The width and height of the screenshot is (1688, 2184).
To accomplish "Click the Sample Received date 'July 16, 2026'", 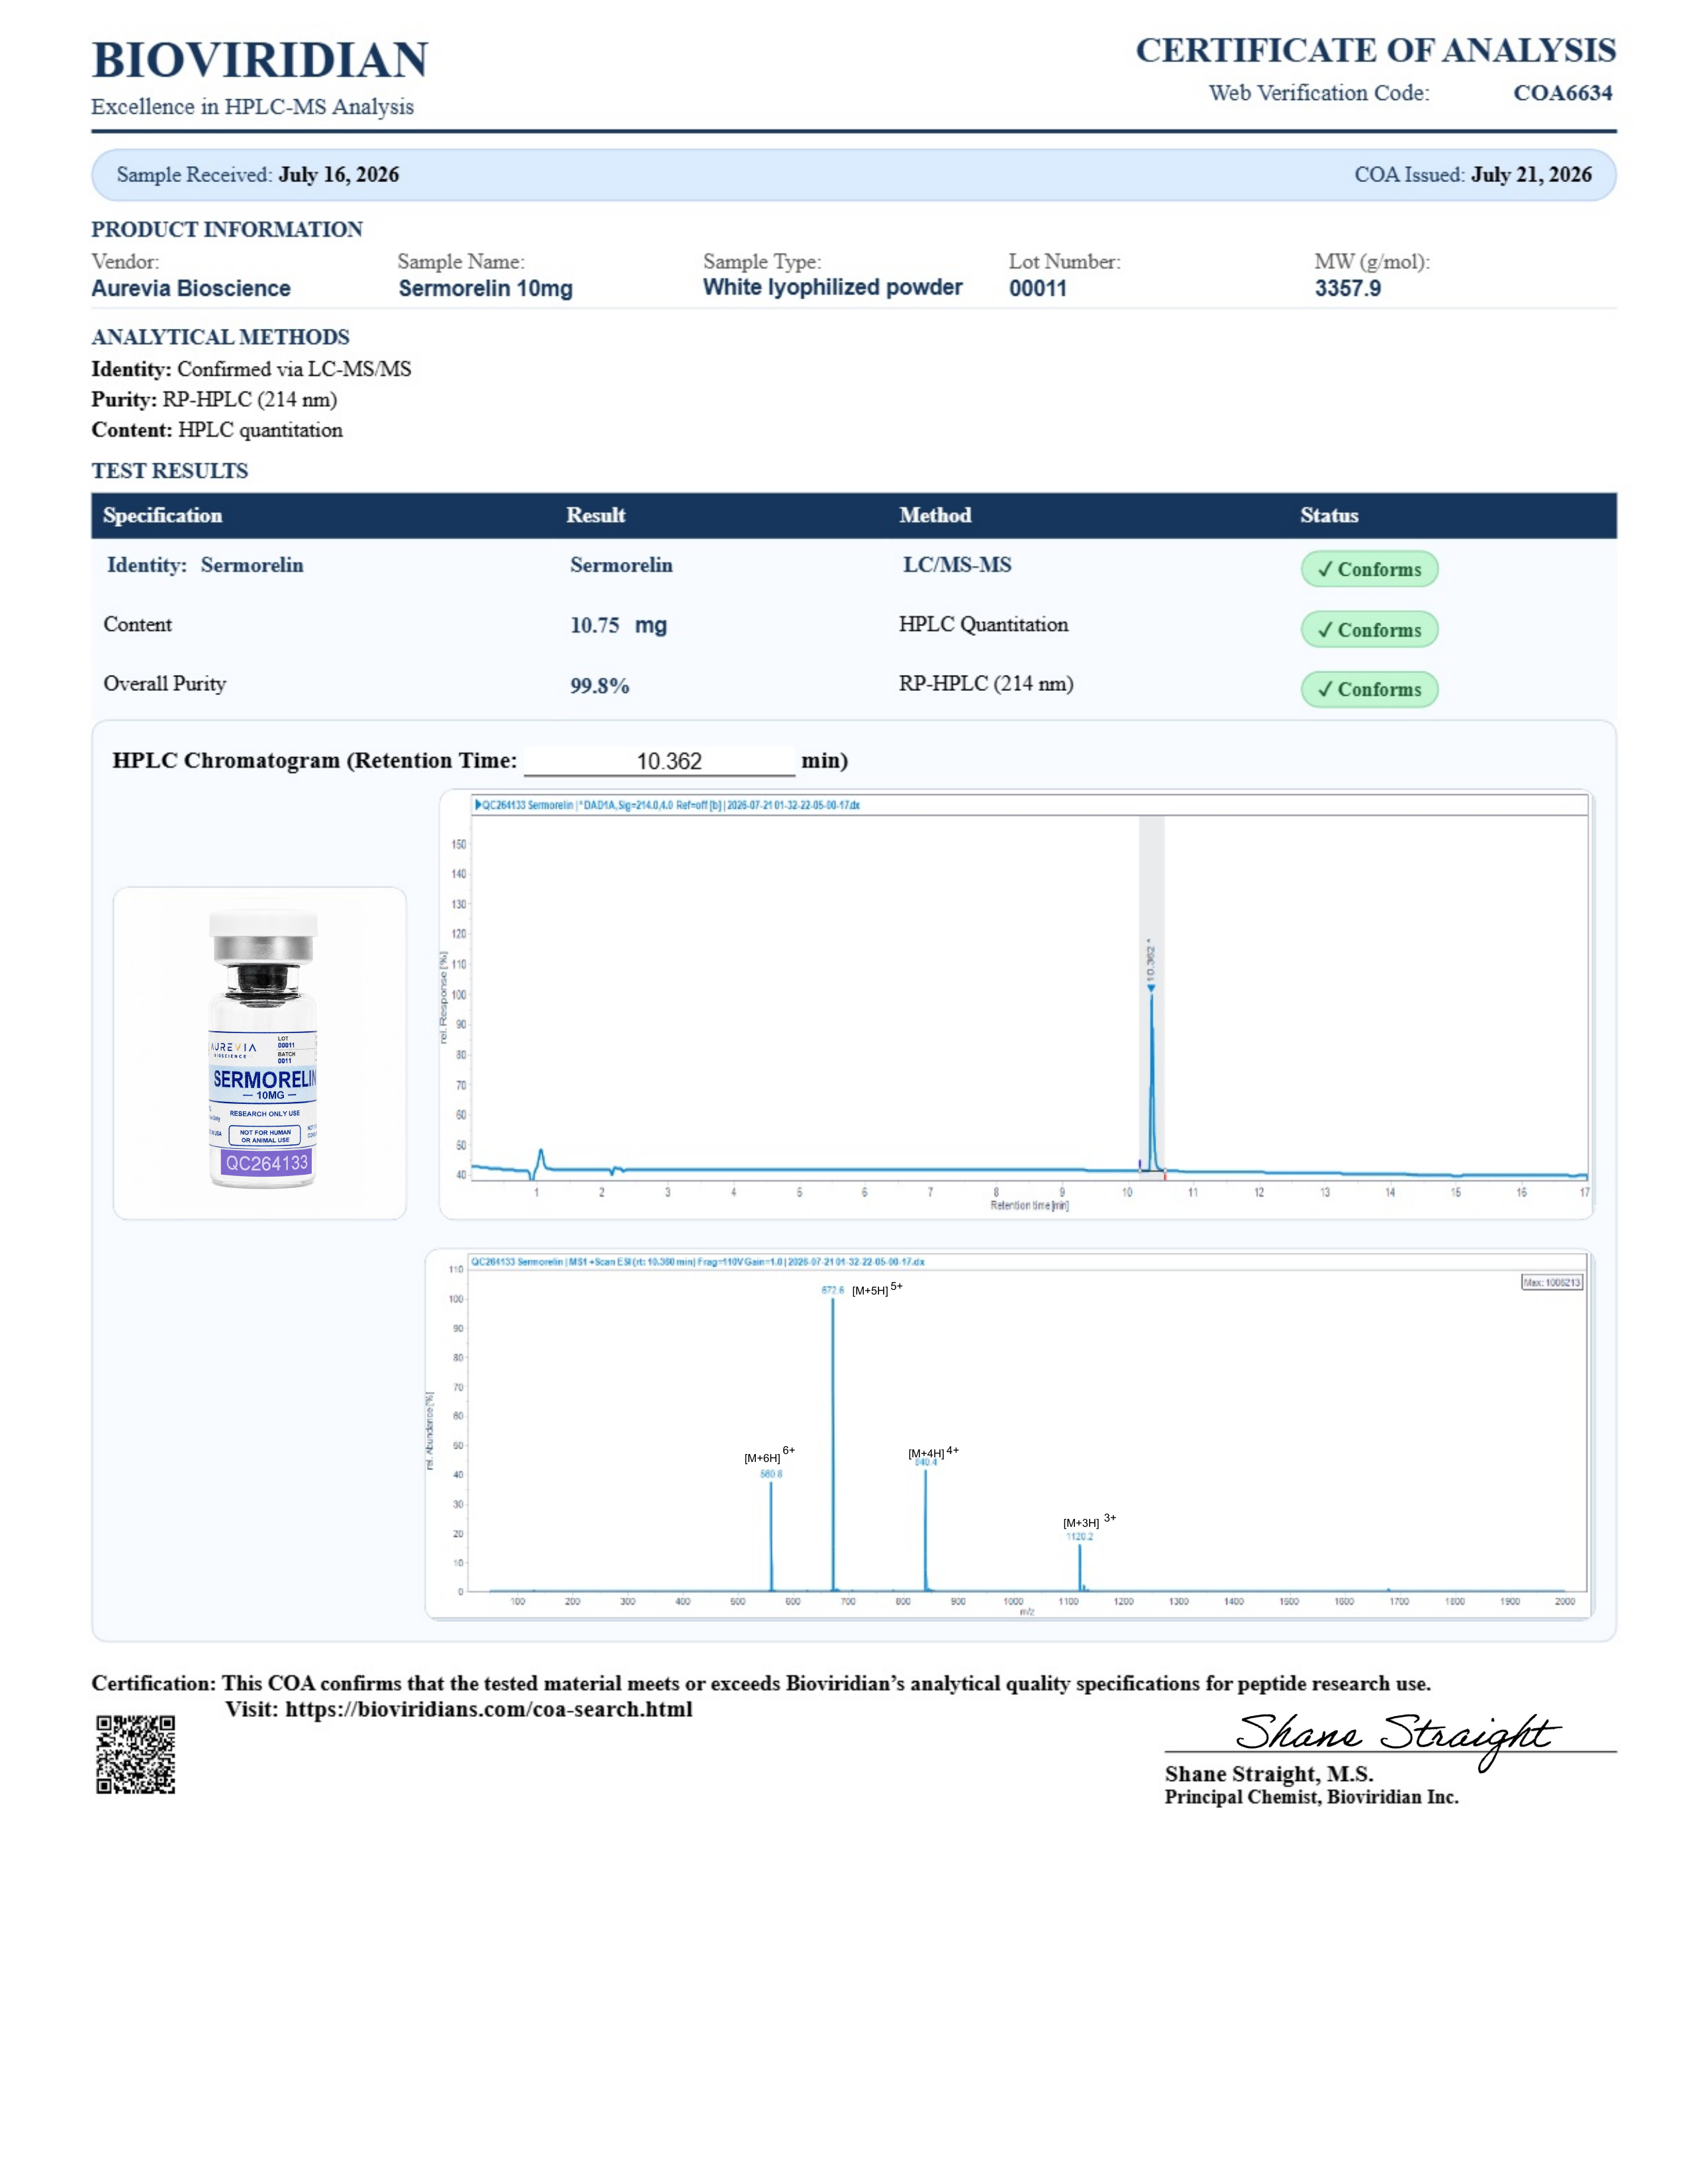I will coord(339,175).
